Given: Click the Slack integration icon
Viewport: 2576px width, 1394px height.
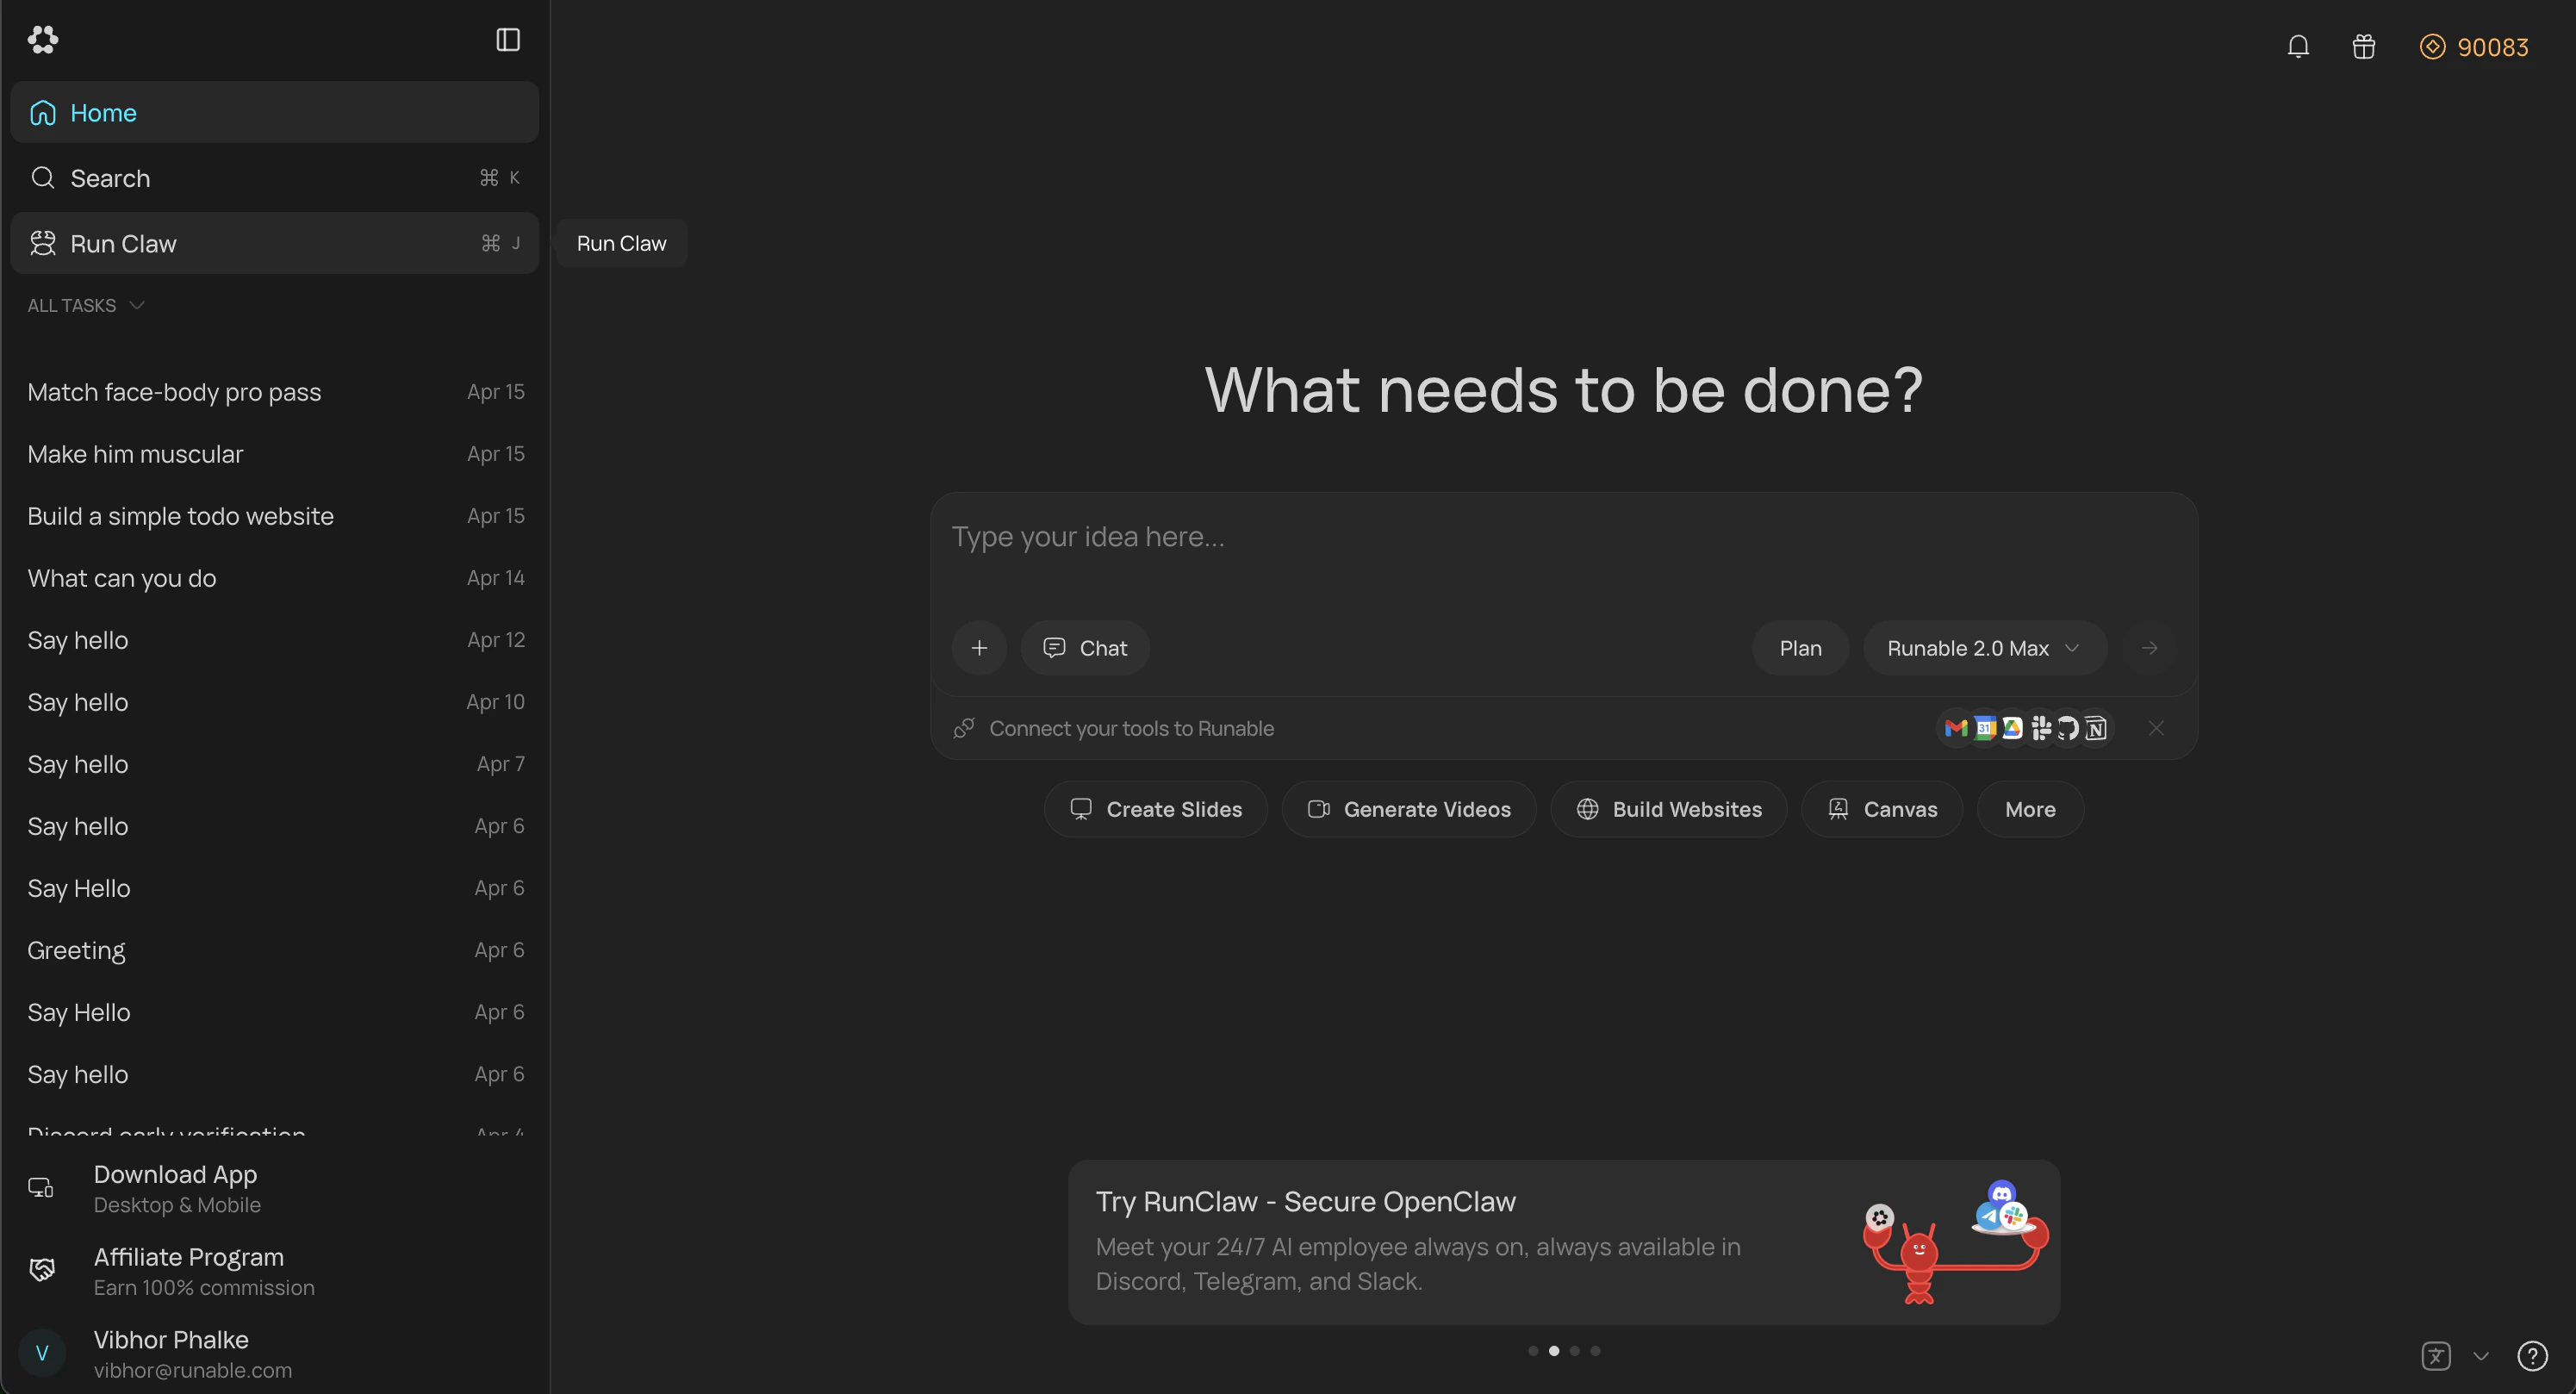Looking at the screenshot, I should [2041, 729].
